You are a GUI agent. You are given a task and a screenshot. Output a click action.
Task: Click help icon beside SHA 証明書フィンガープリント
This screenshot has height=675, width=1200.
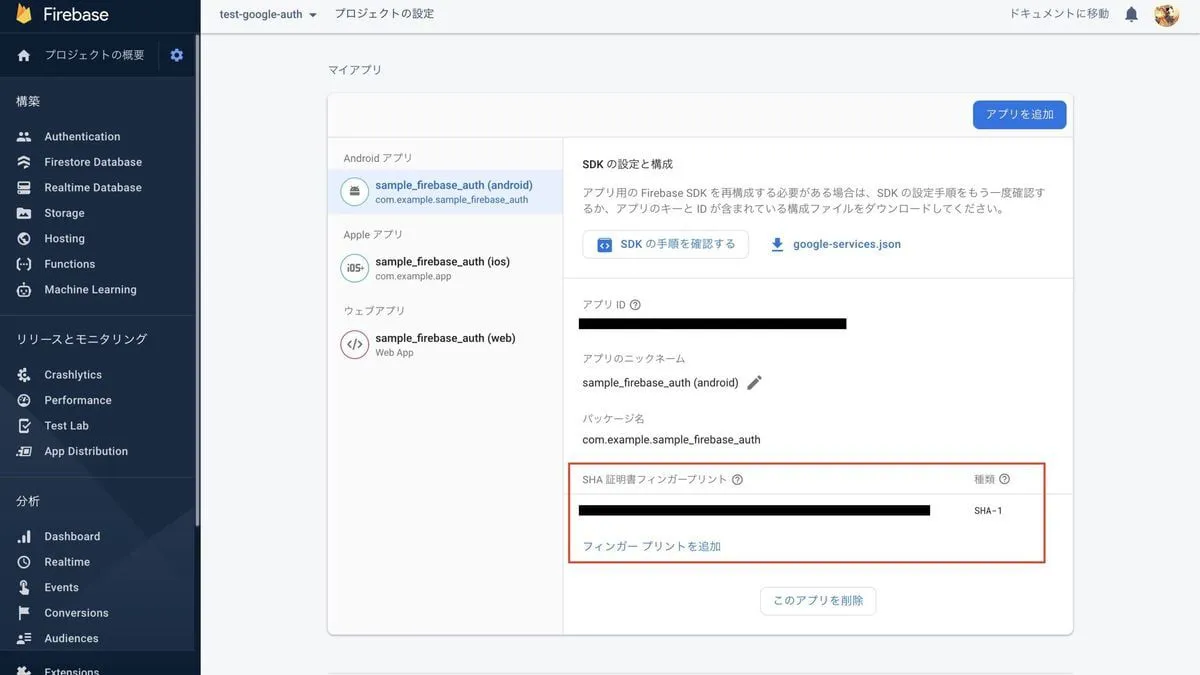(x=737, y=480)
